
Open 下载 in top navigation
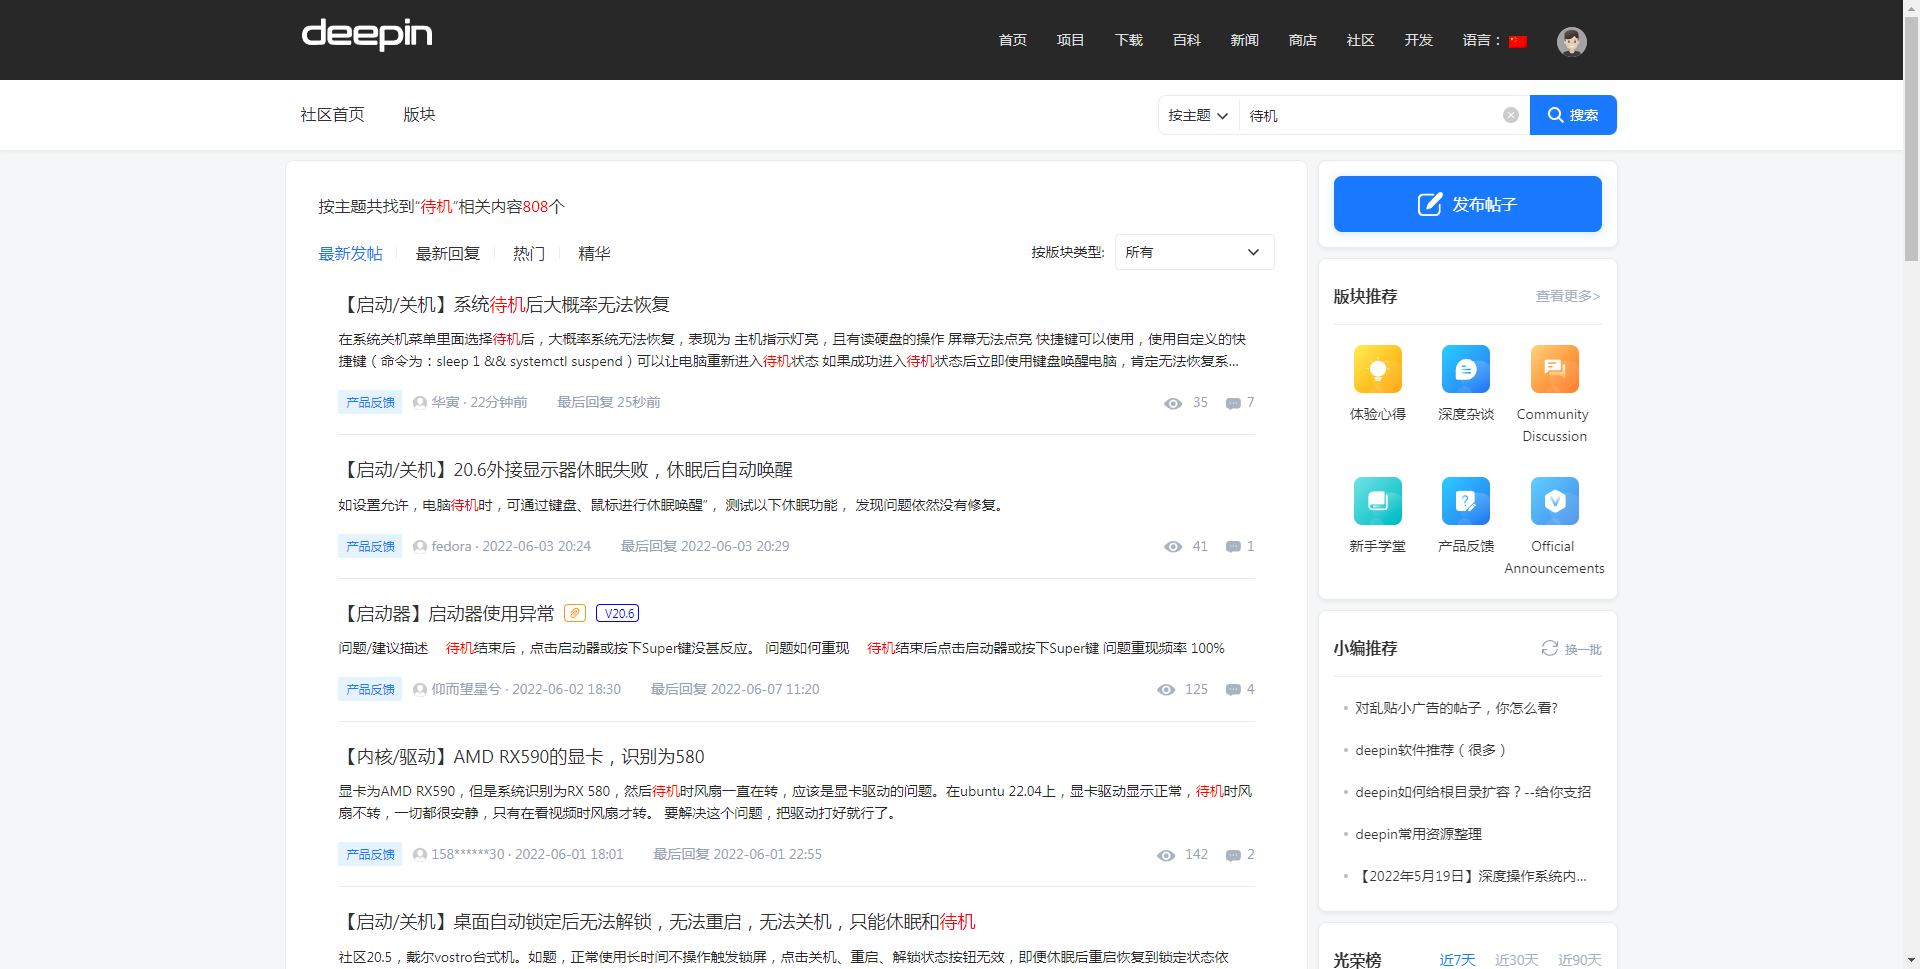[x=1128, y=40]
